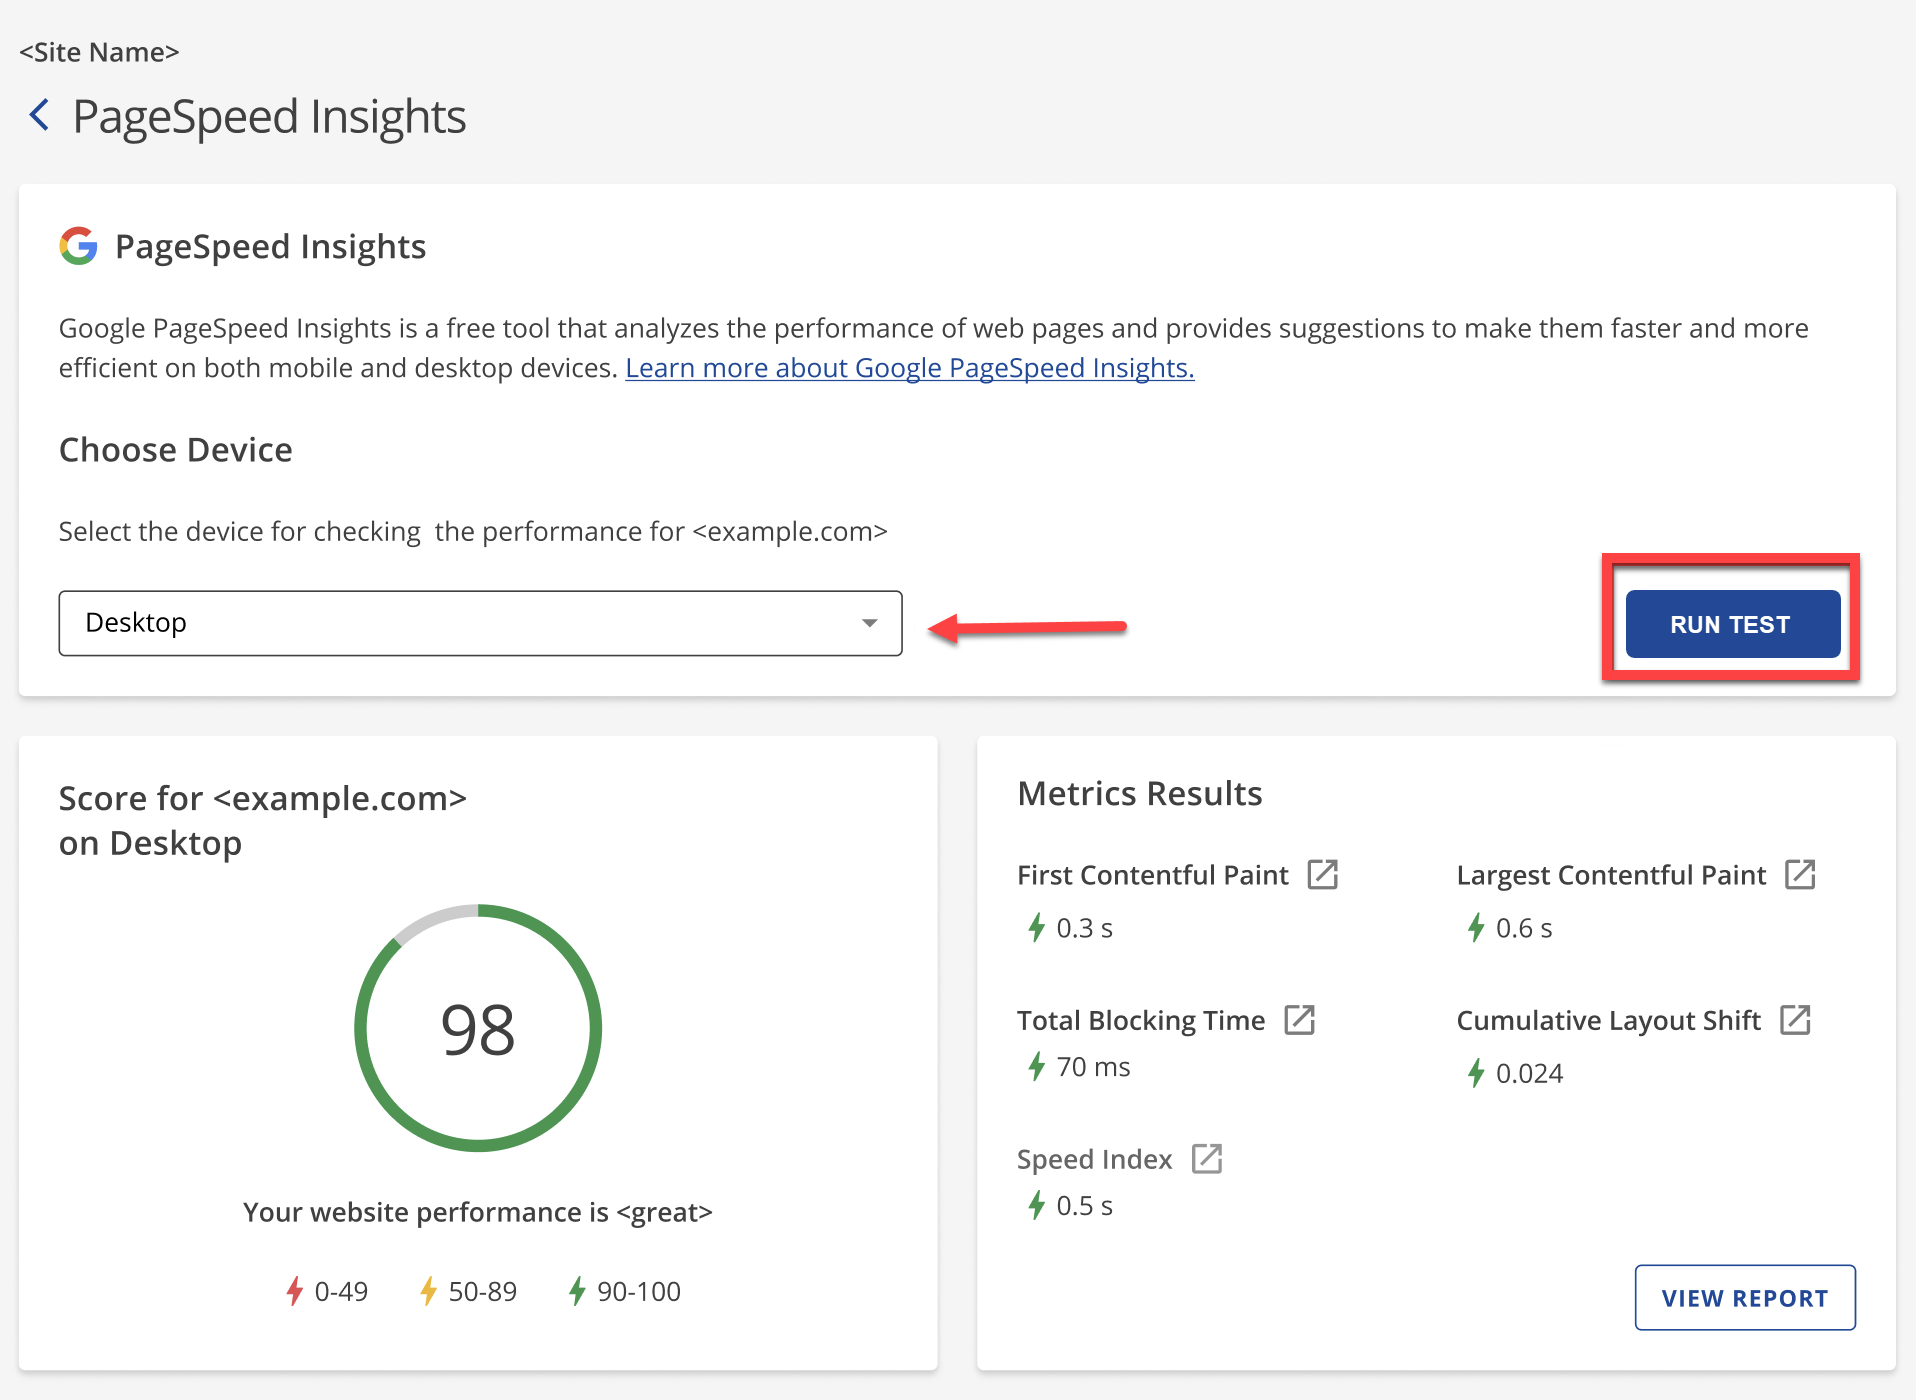Open Speed Index external link icon
1916x1400 pixels.
click(x=1207, y=1159)
